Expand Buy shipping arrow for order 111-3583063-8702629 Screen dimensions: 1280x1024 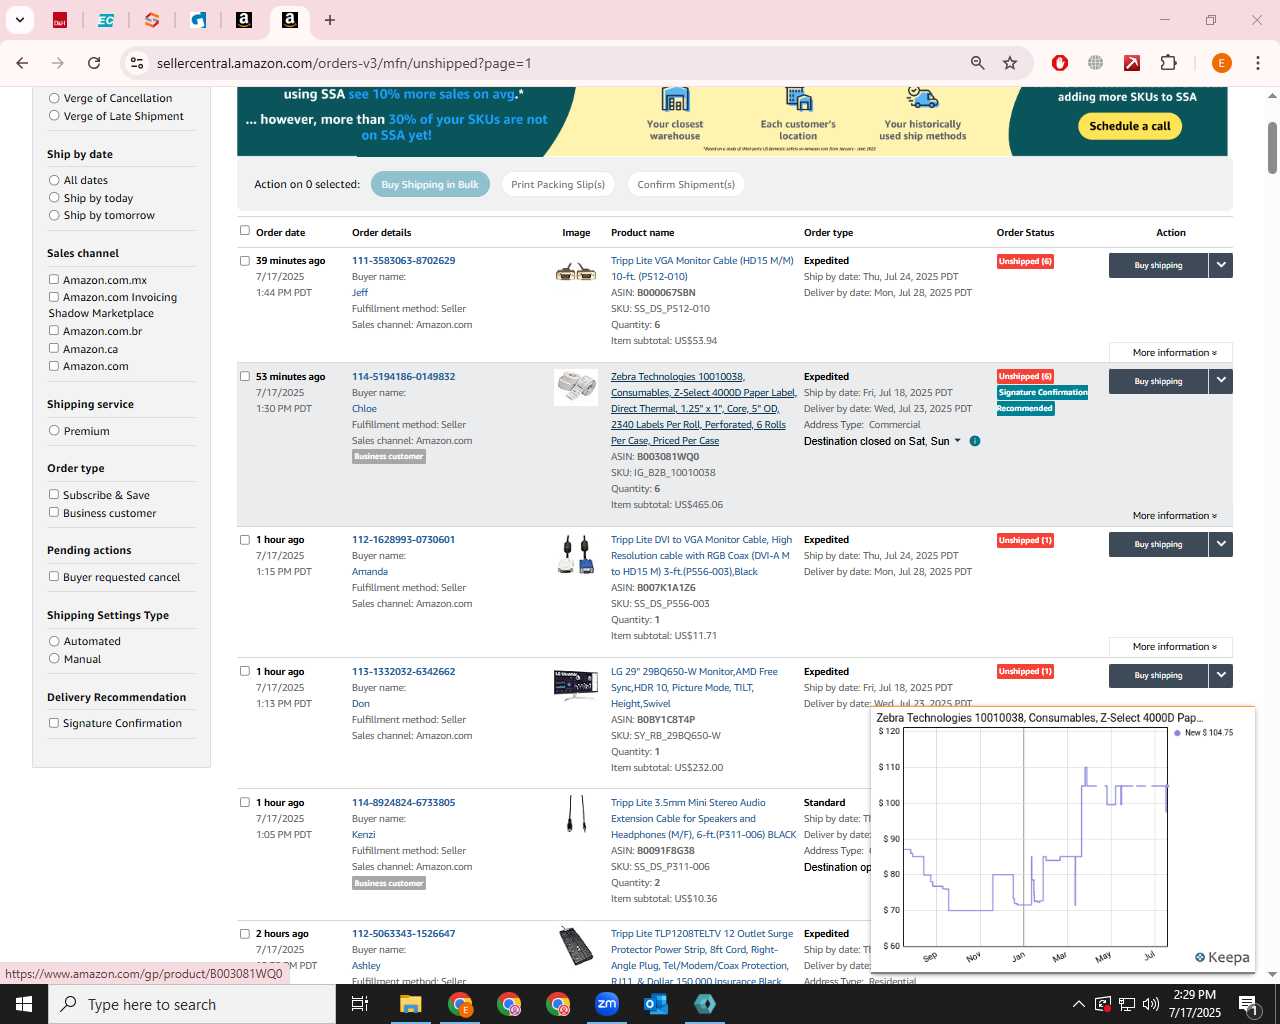pos(1221,265)
